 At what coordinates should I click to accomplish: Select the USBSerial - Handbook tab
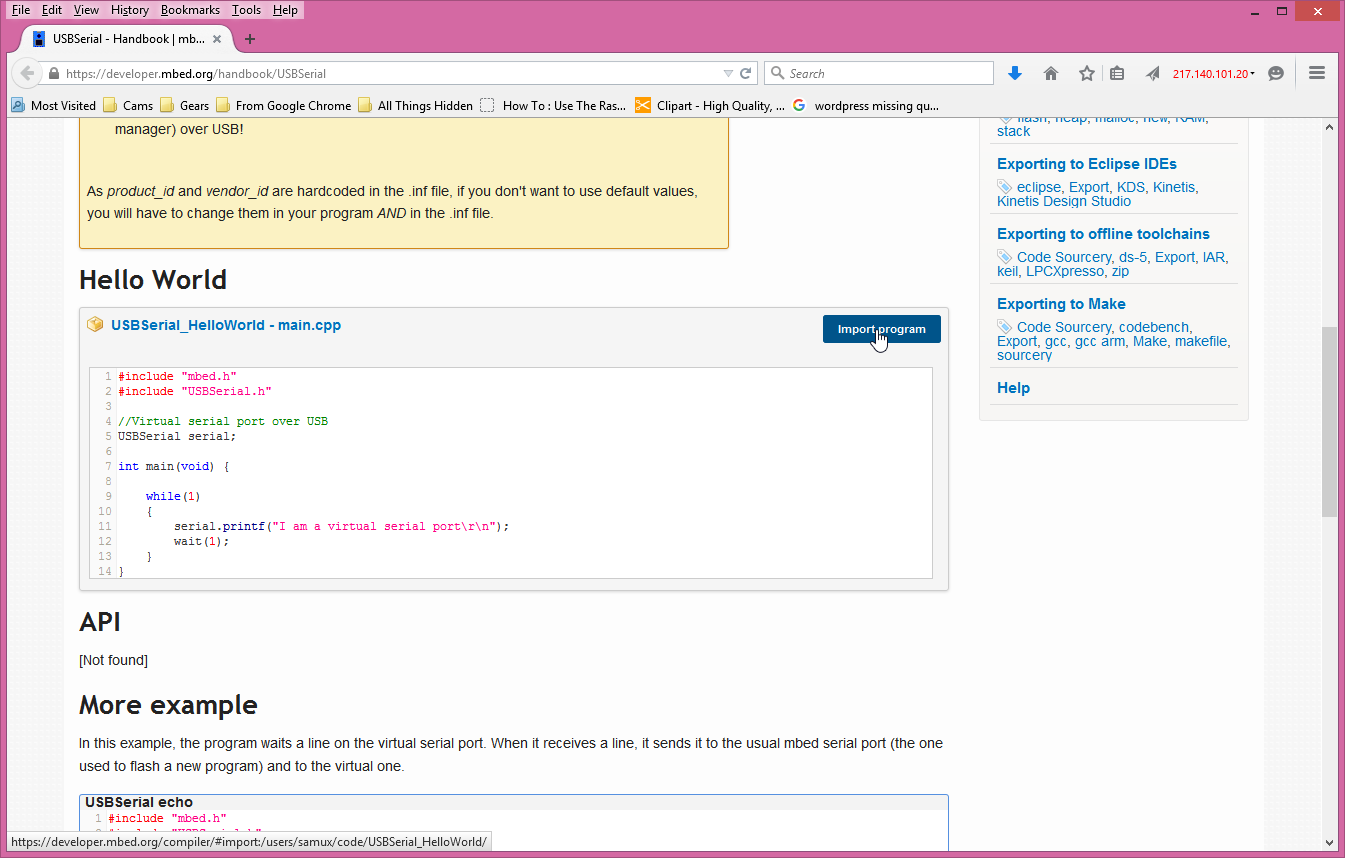tap(128, 39)
